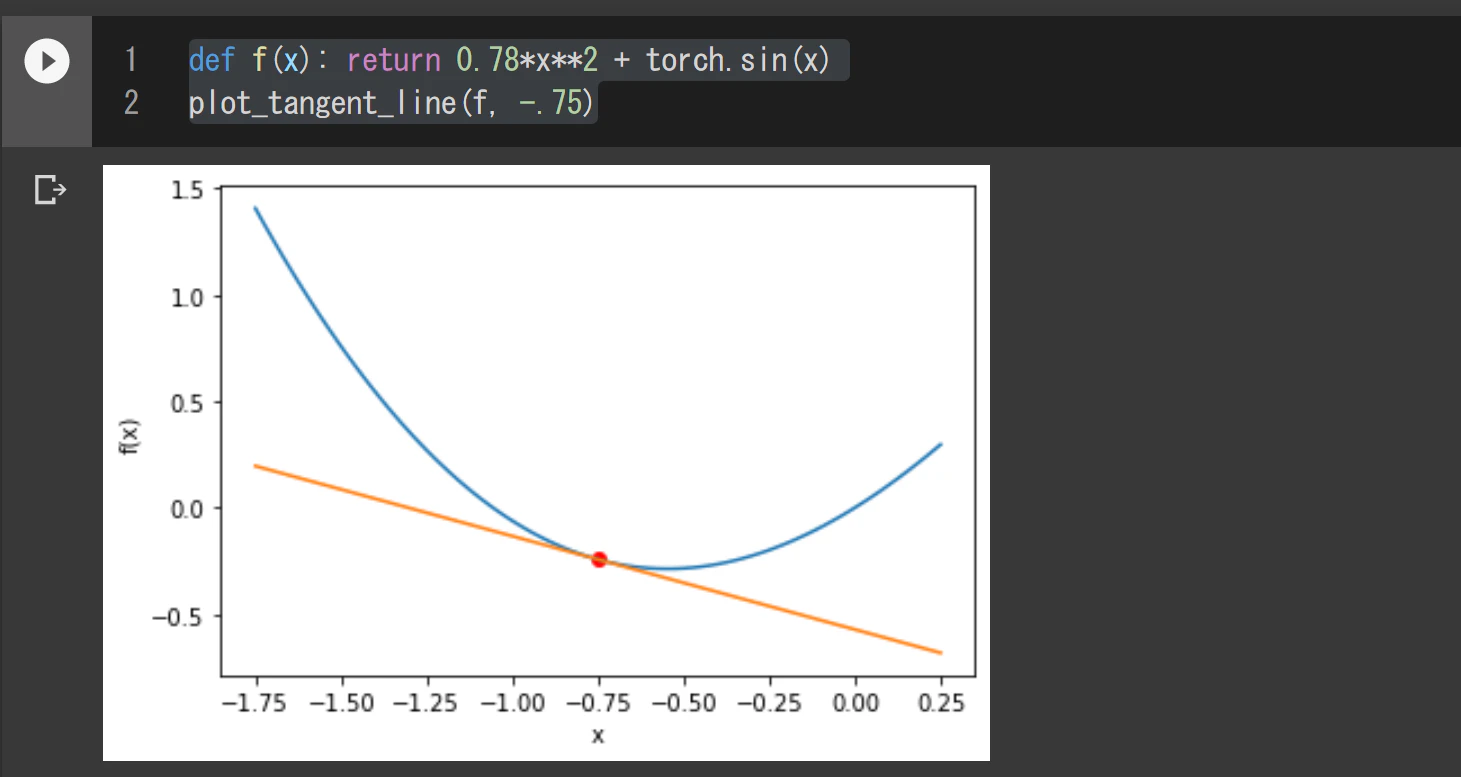Viewport: 1461px width, 777px height.
Task: Run the code cell with play button
Action: tap(47, 61)
